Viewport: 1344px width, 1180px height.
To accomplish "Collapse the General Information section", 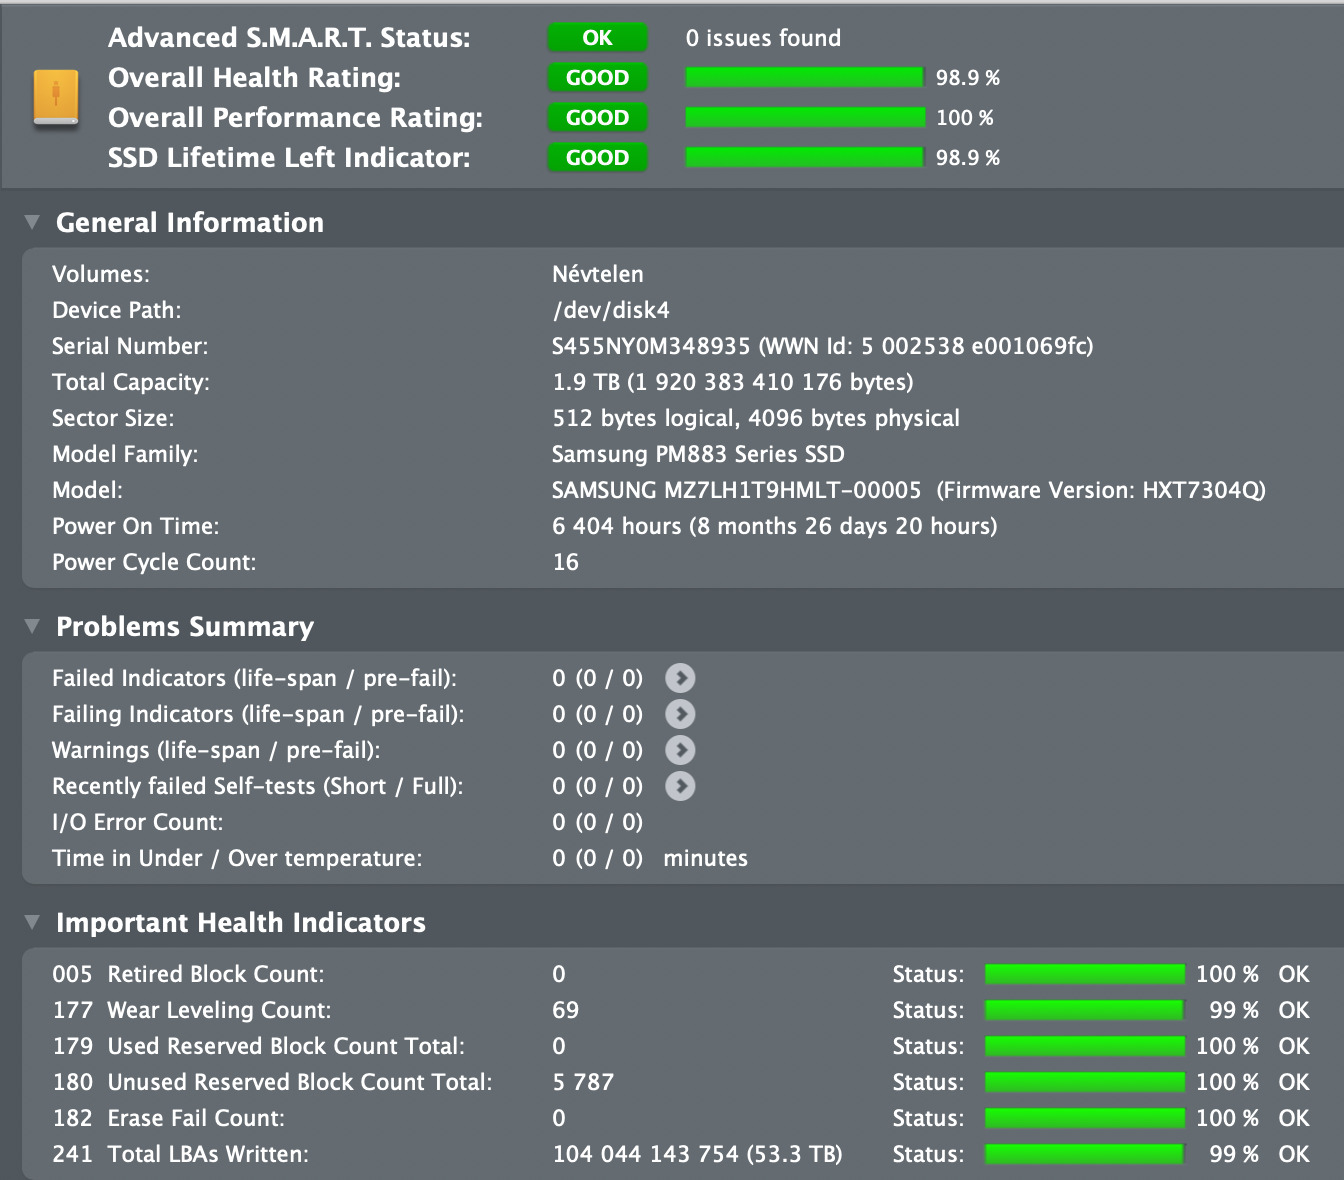I will coord(32,222).
